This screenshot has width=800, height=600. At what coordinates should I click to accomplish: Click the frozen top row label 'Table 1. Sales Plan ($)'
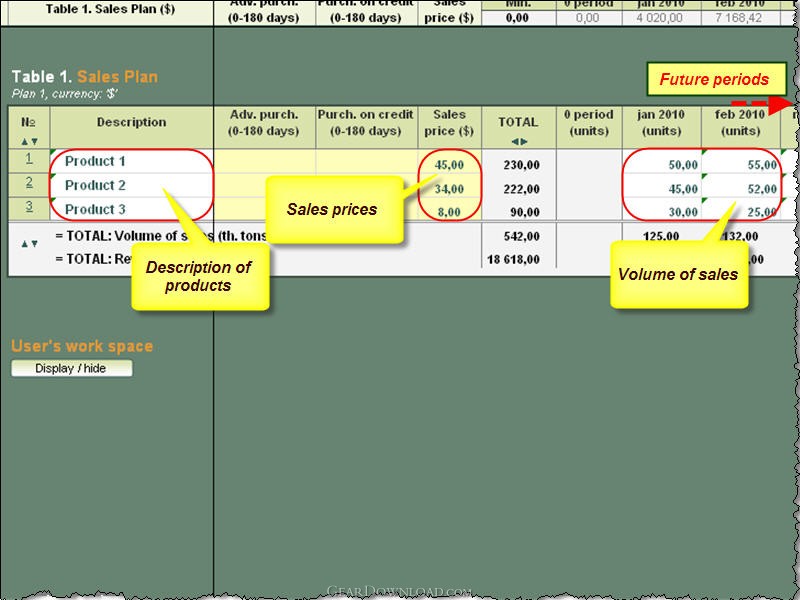click(110, 9)
